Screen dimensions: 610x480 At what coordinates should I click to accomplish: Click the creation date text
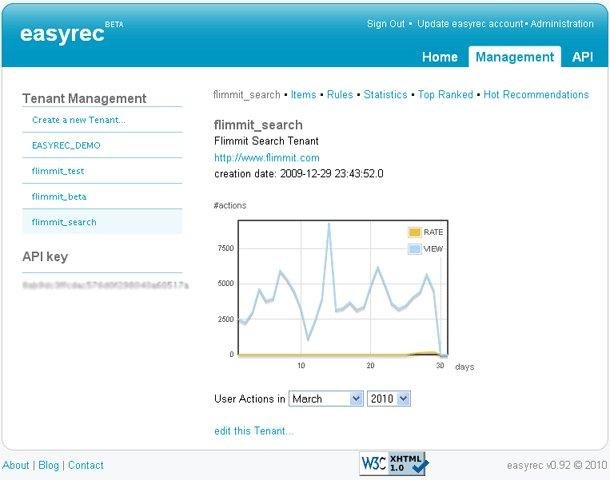click(298, 173)
